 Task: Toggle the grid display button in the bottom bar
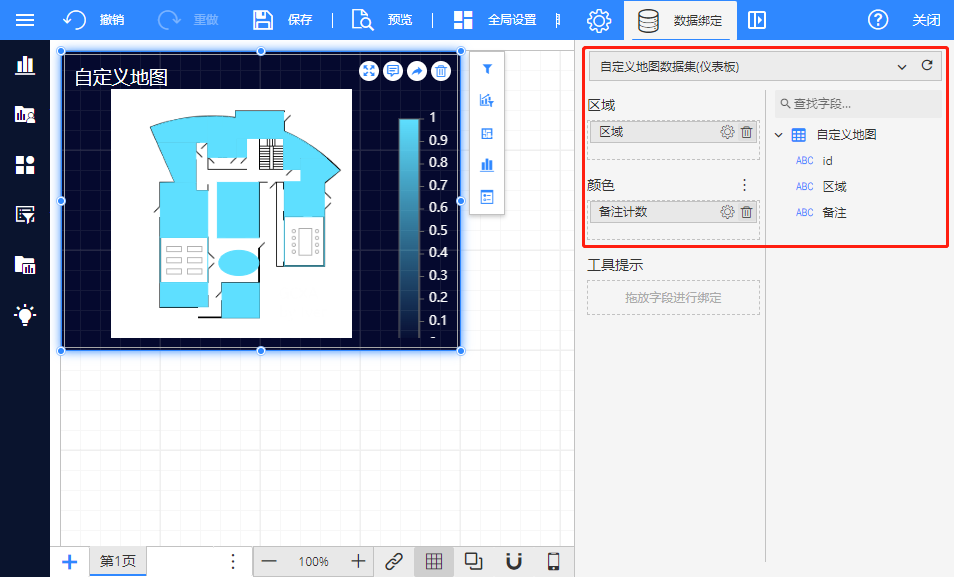[x=434, y=561]
